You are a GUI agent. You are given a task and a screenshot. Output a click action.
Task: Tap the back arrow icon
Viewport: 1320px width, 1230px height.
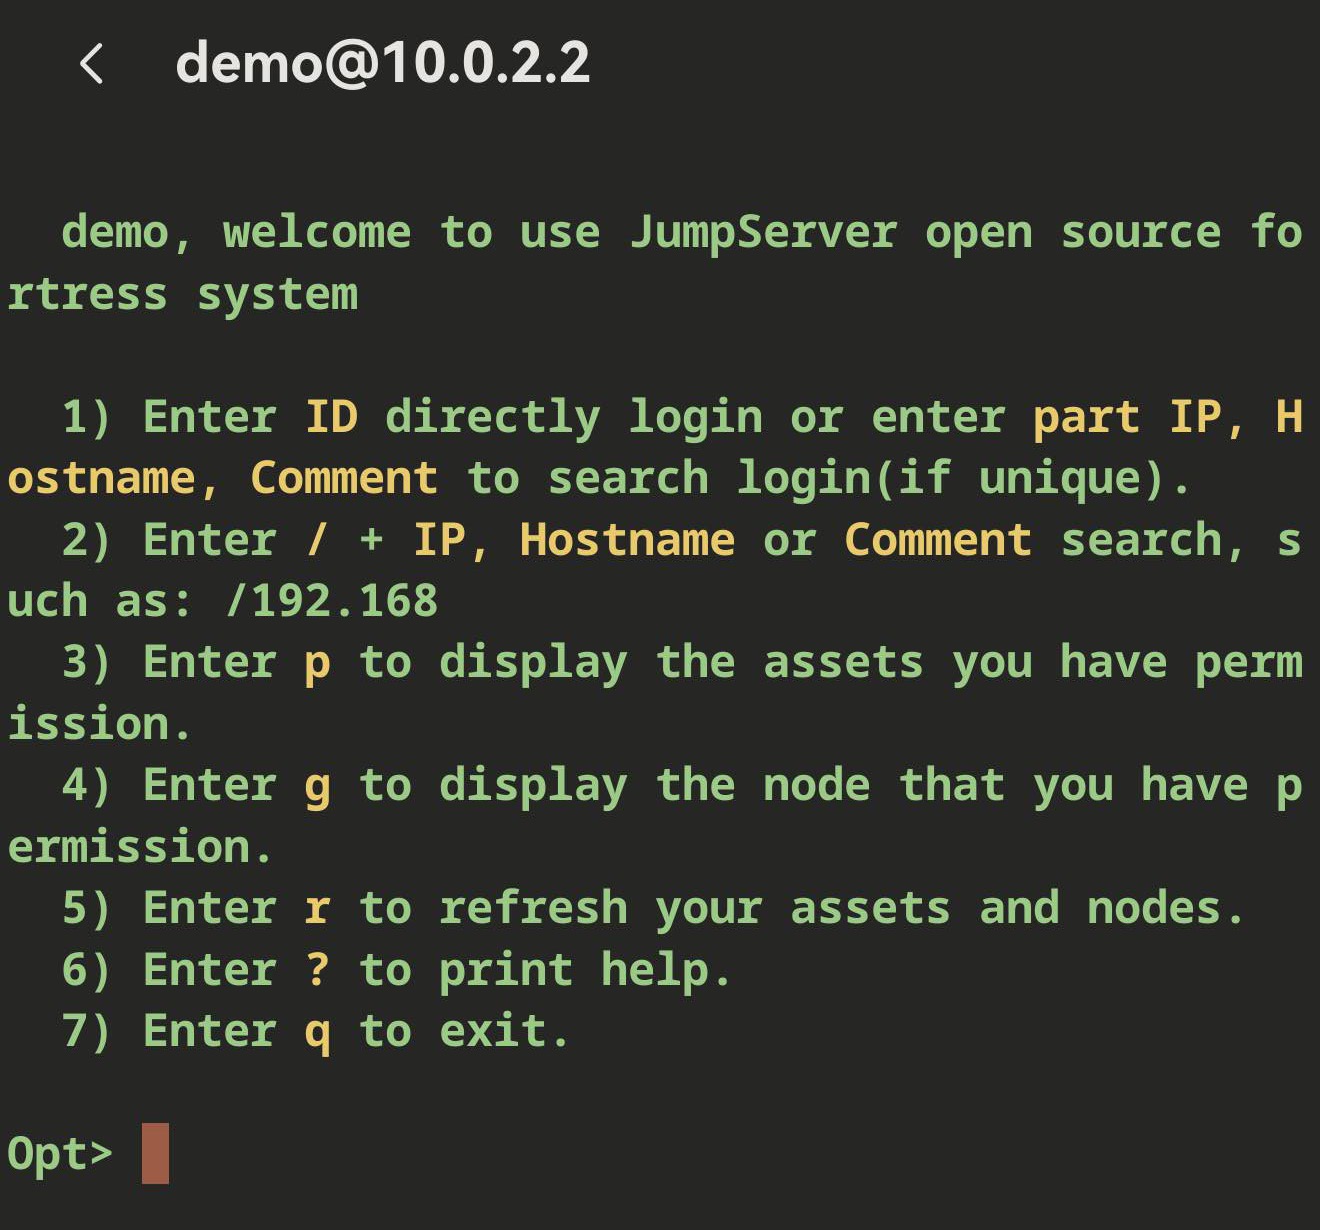[x=91, y=64]
